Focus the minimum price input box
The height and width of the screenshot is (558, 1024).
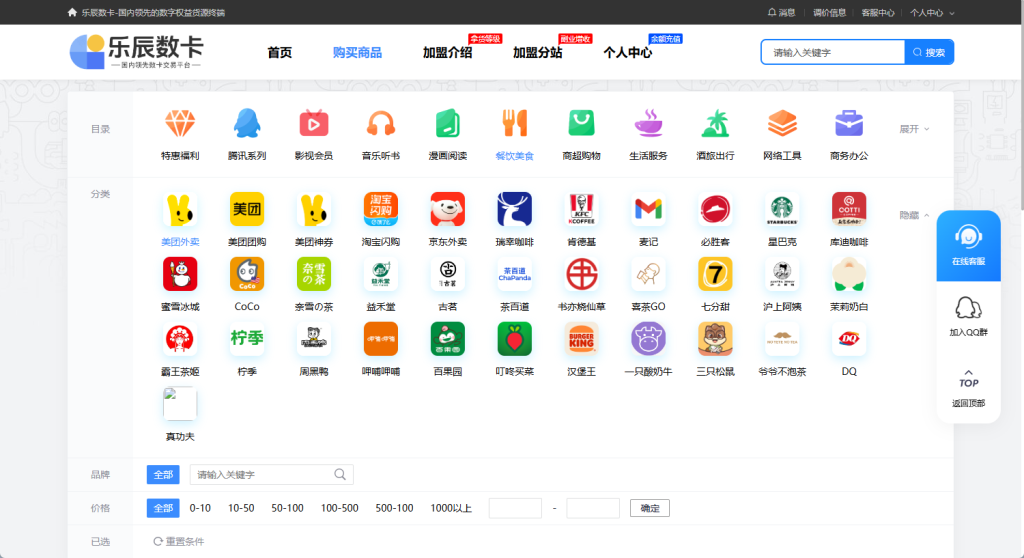click(x=515, y=508)
